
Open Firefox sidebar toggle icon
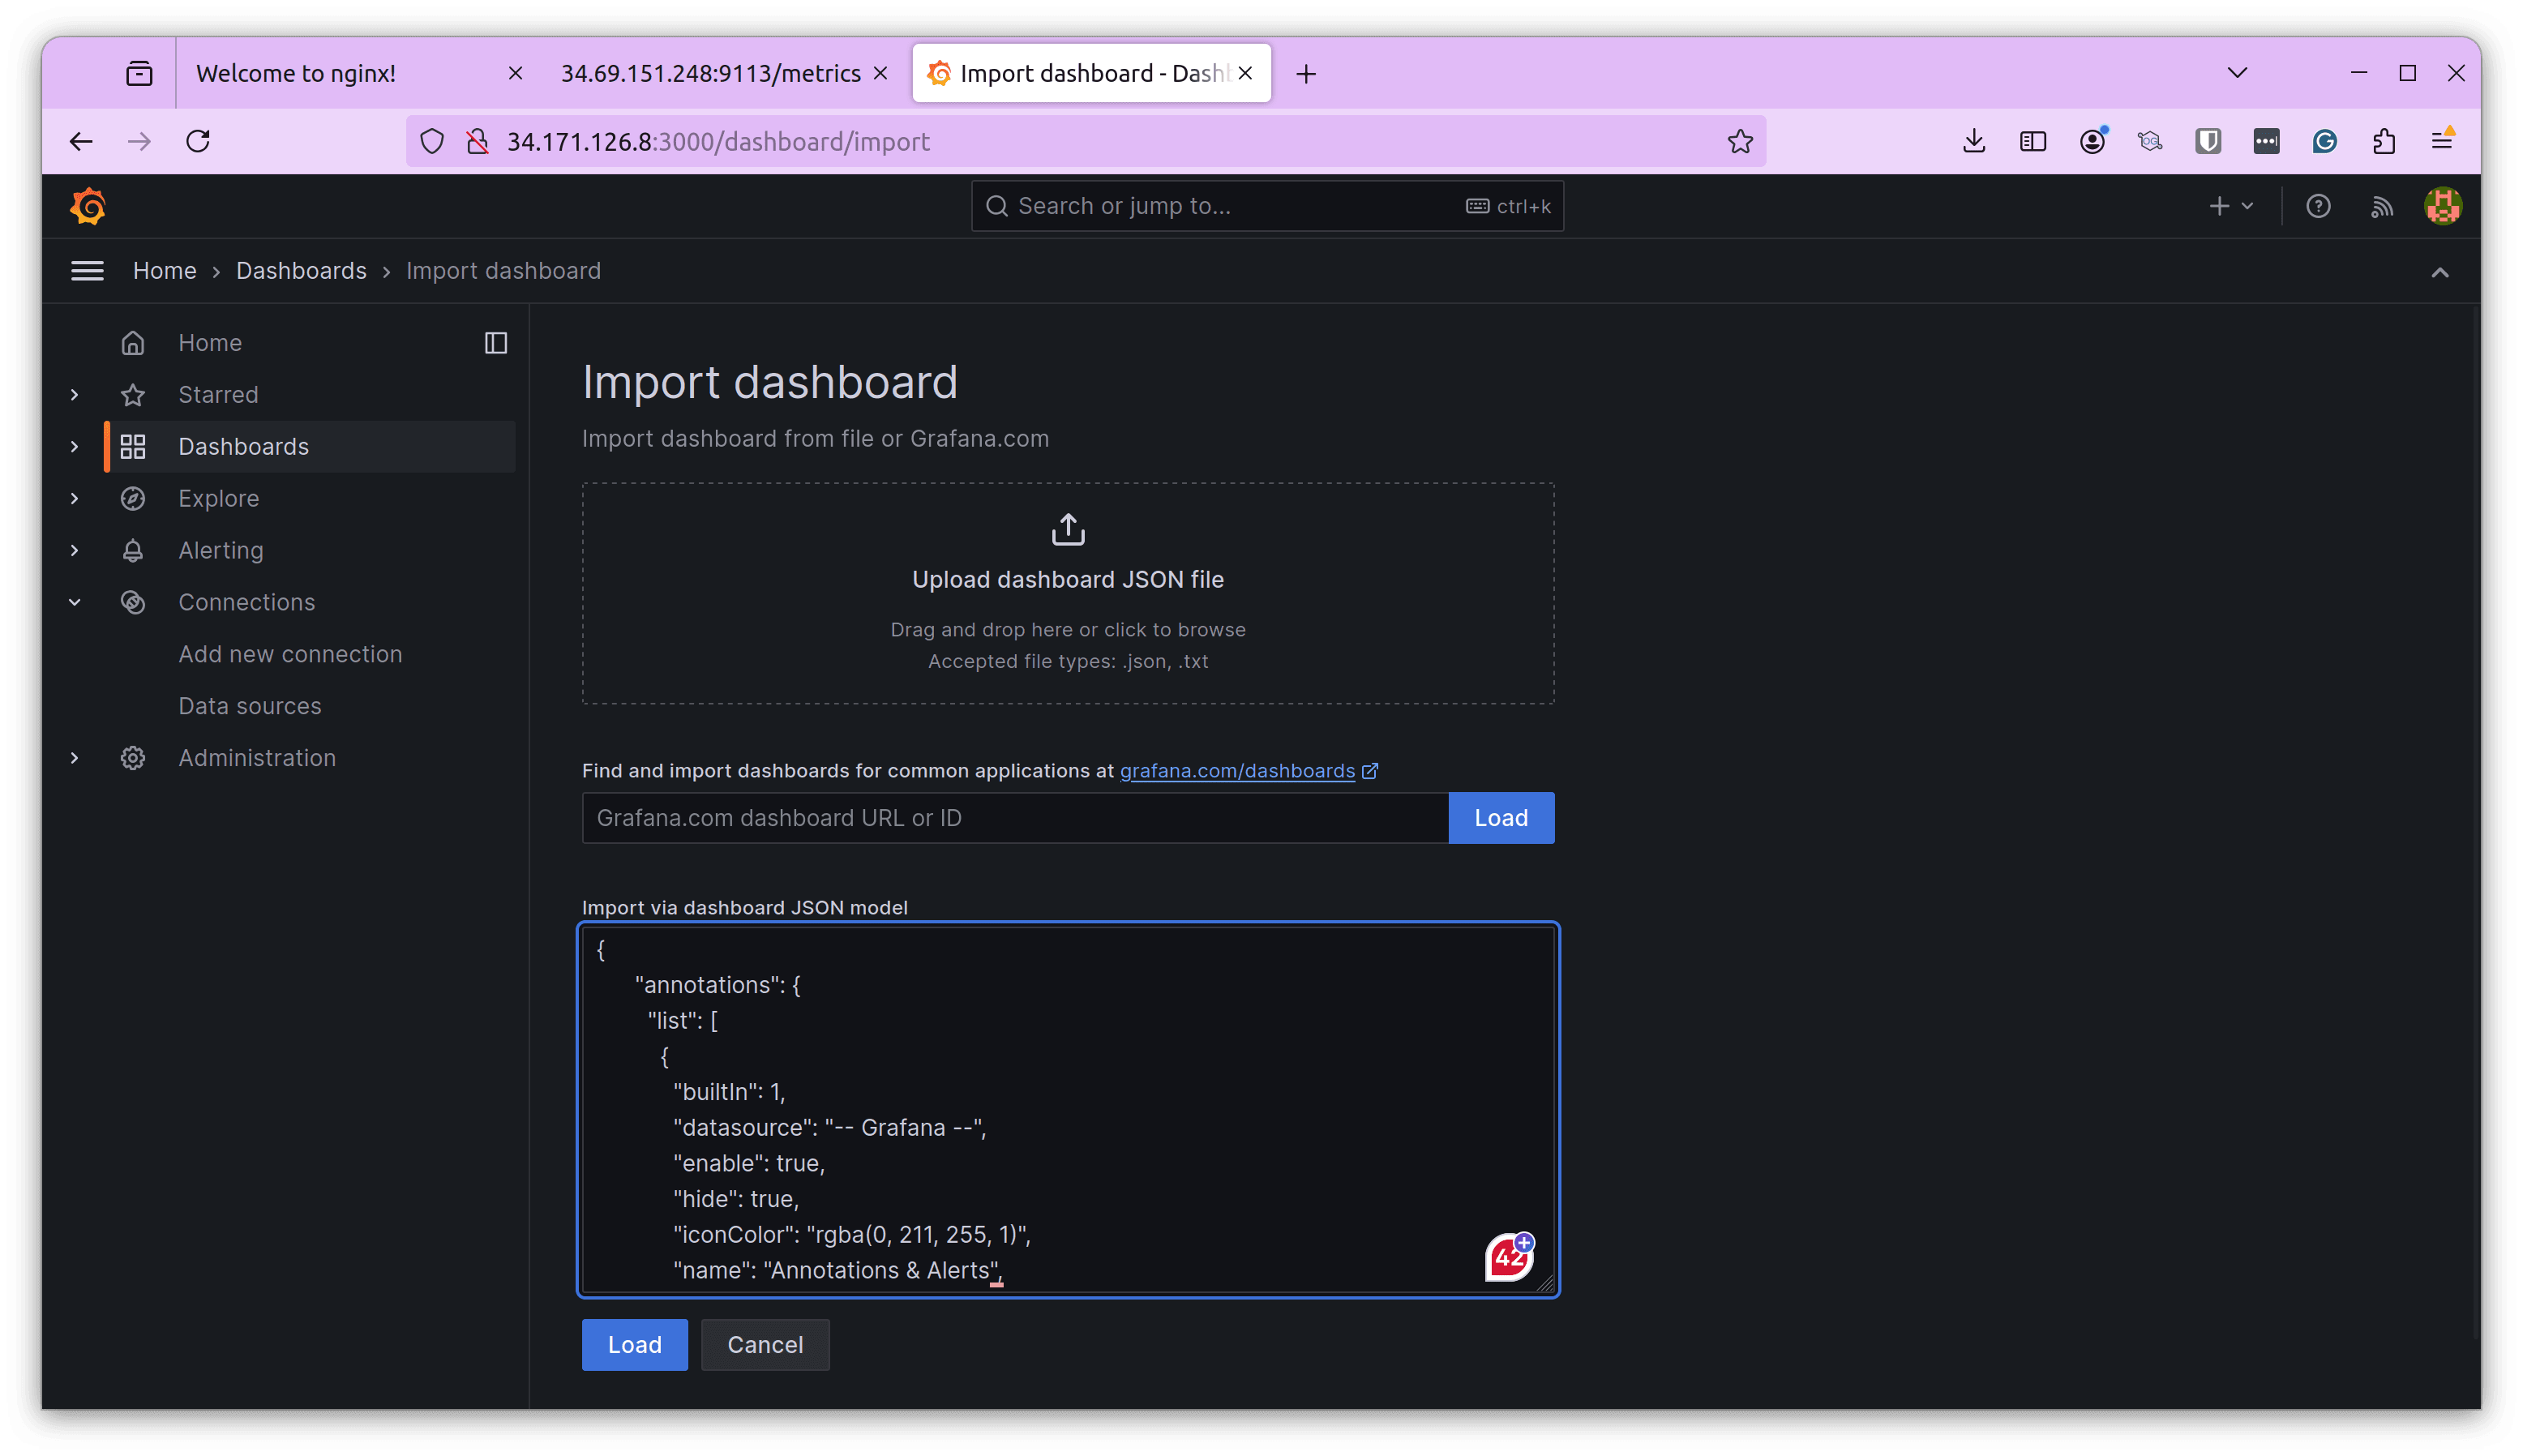point(2033,141)
